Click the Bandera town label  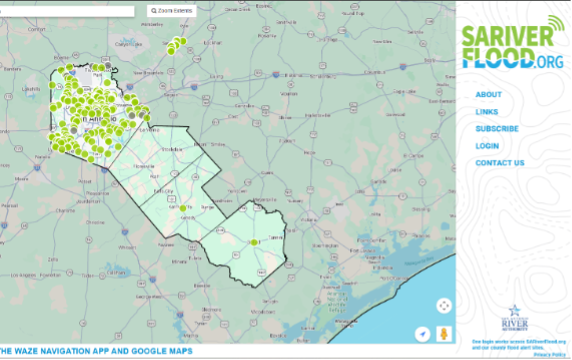coord(13,69)
